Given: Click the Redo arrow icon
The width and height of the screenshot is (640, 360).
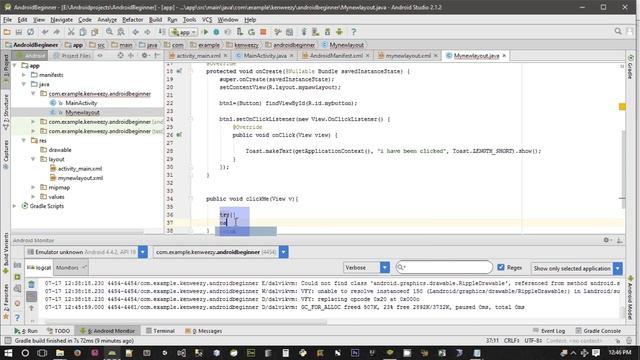Looking at the screenshot, I should (x=56, y=32).
